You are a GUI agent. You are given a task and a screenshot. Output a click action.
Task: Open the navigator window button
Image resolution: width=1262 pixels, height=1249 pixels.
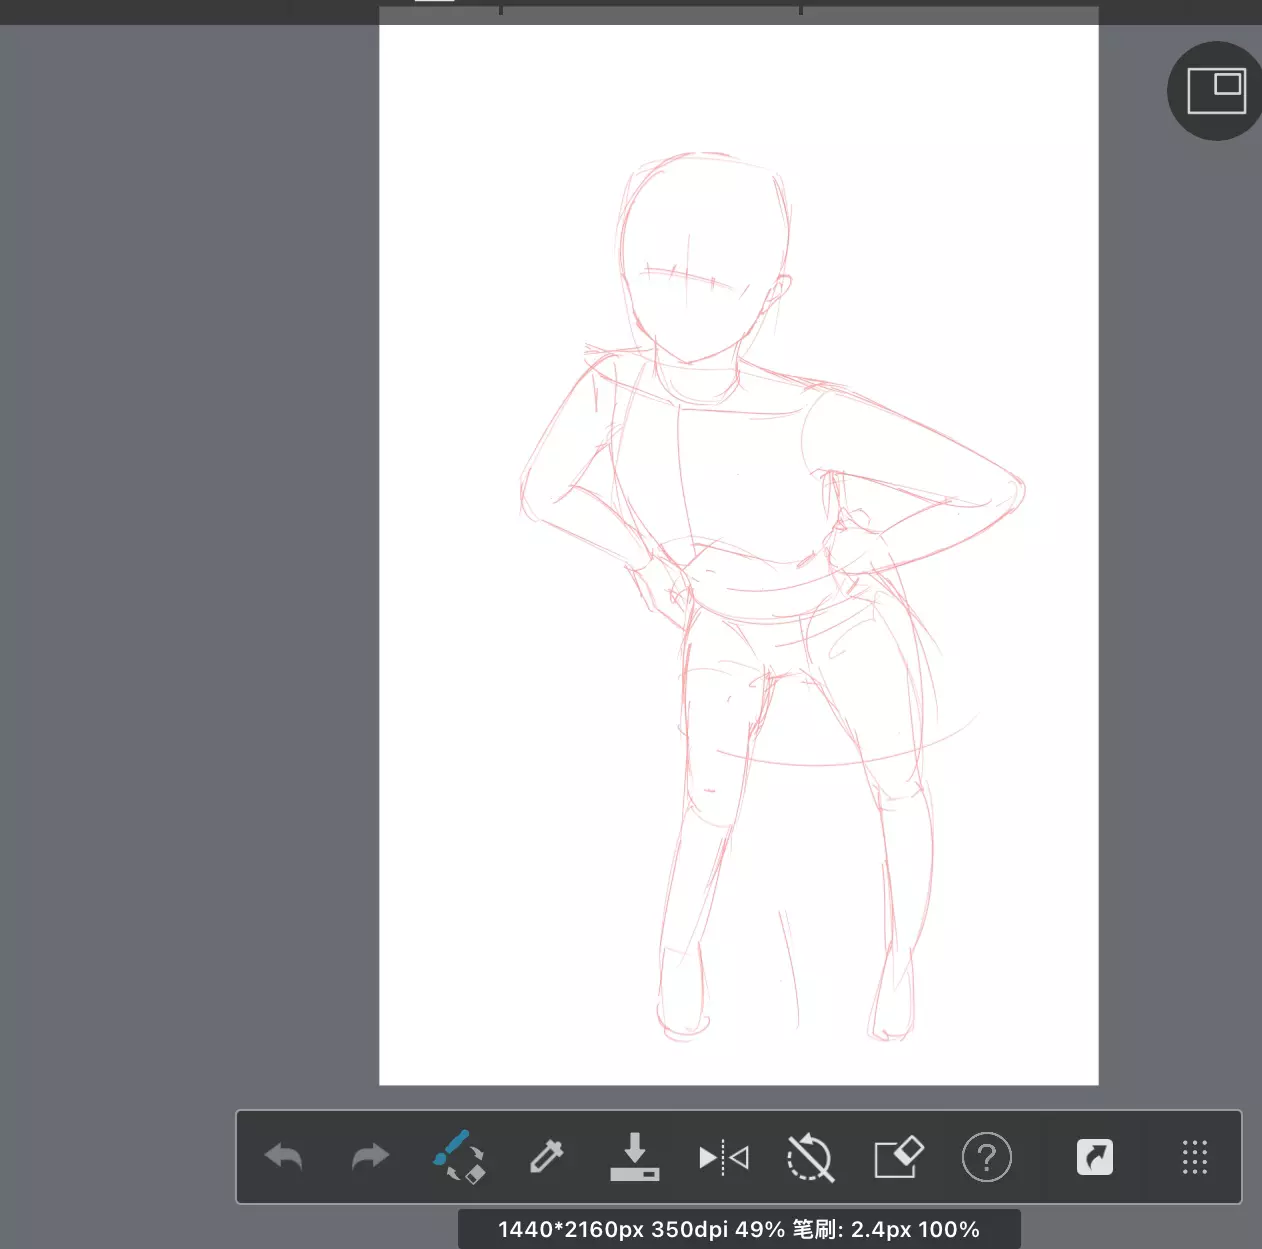[x=1216, y=91]
